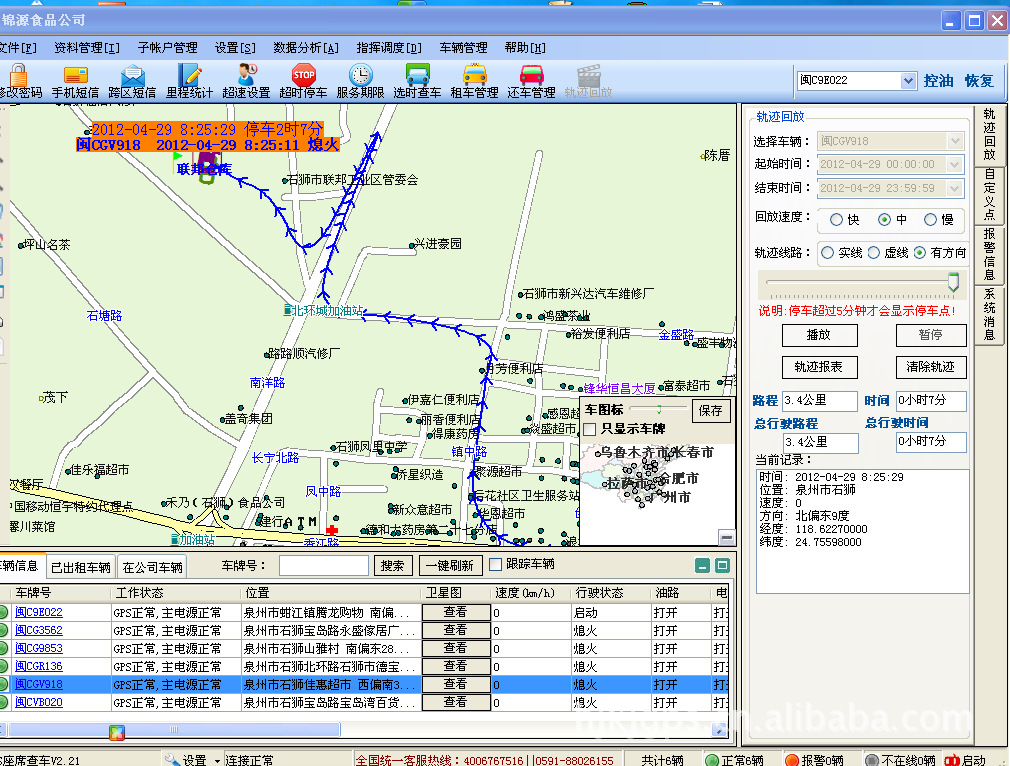Open 超时停车 stop sign icon
Viewport: 1010px width, 766px height.
click(x=303, y=76)
